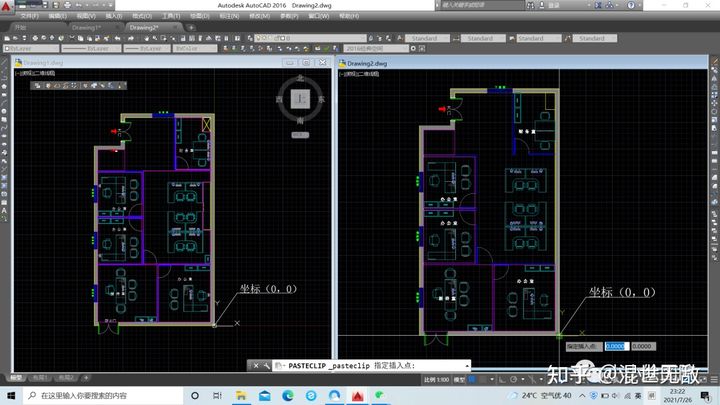Viewport: 720px width, 405px height.
Task: Click the Windows Start button
Action: pos(11,395)
